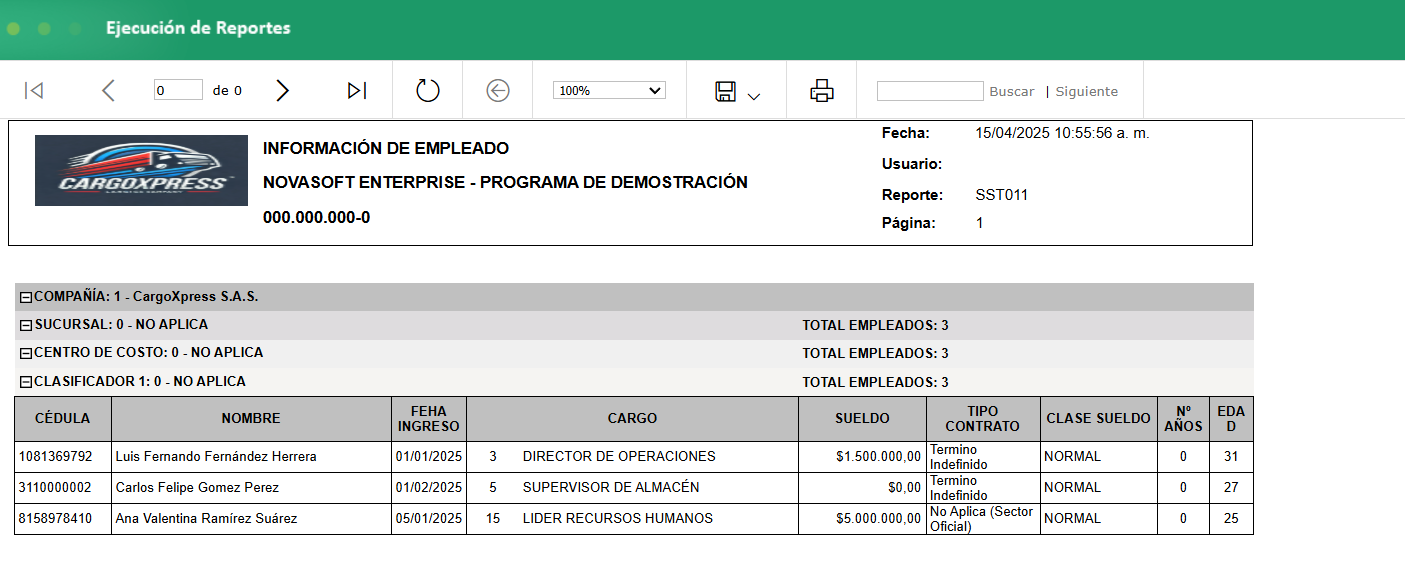Click INFORMACIÓN DE EMPLEADO title
The height and width of the screenshot is (586, 1405).
[386, 148]
